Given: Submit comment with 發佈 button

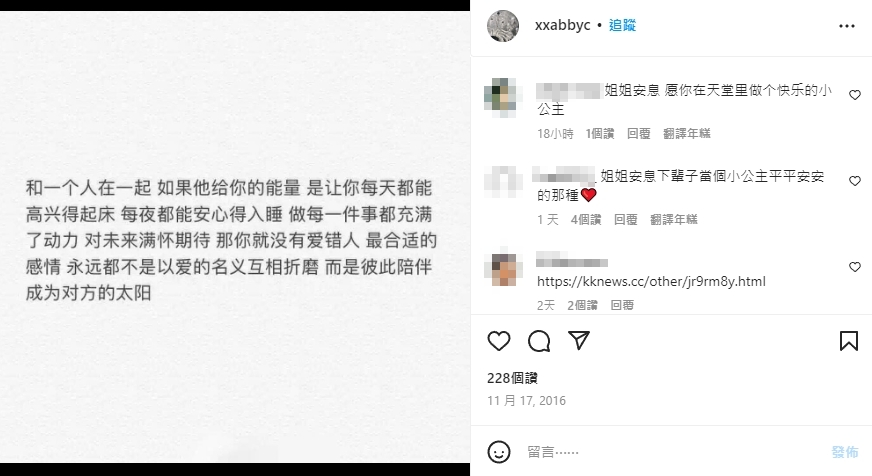Looking at the screenshot, I should pyautogui.click(x=845, y=452).
